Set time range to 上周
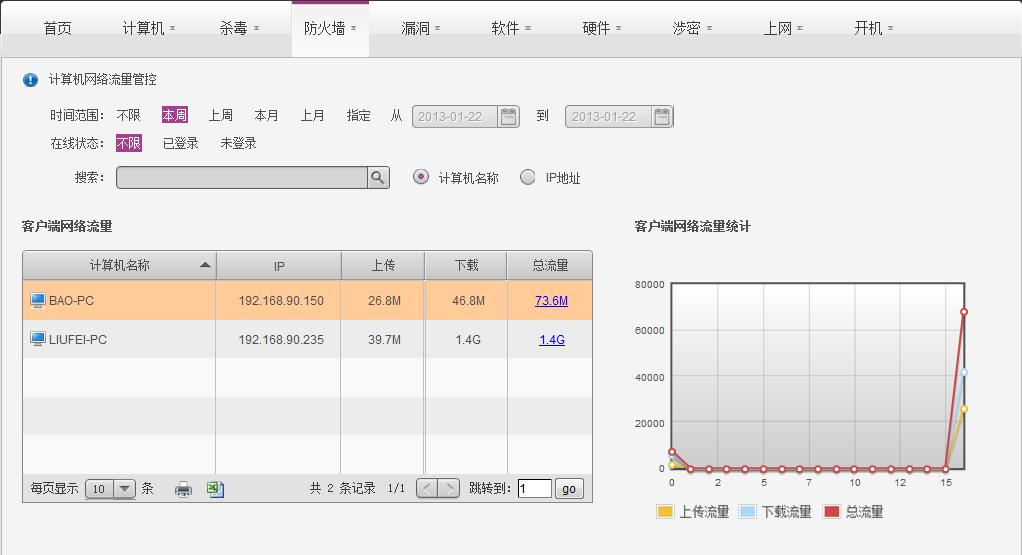Viewport: 1022px width, 555px height. click(x=220, y=115)
